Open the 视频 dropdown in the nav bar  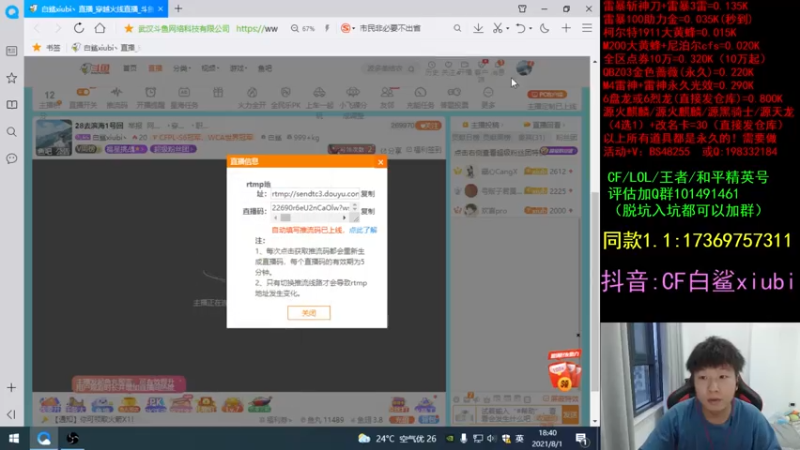[x=210, y=68]
